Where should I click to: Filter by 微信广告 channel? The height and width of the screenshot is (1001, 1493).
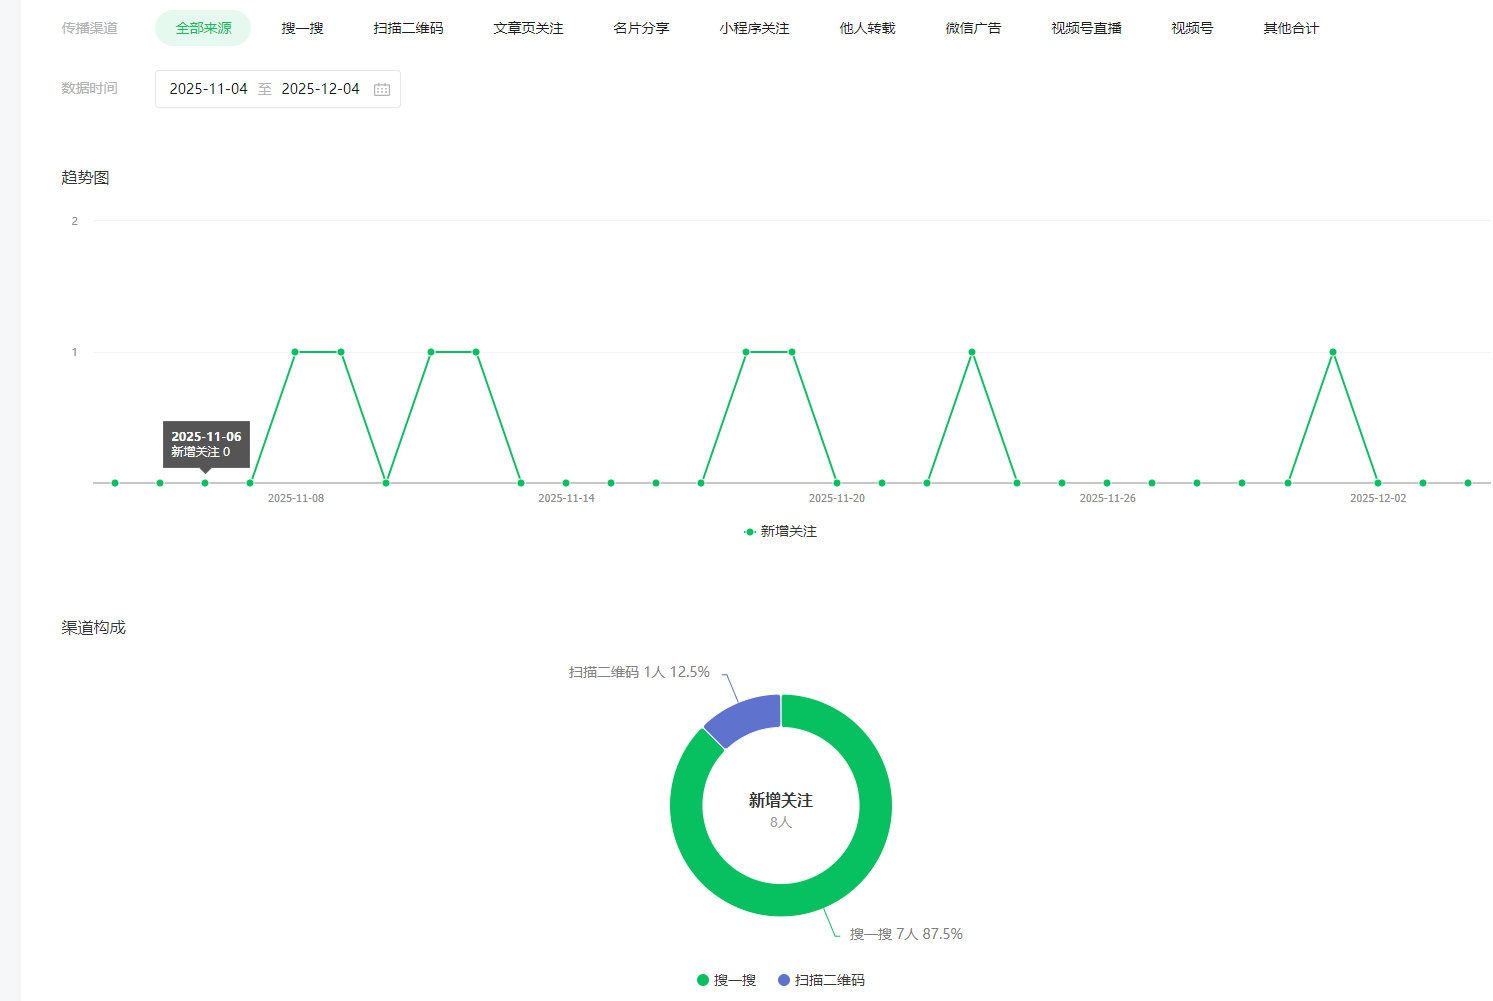973,28
